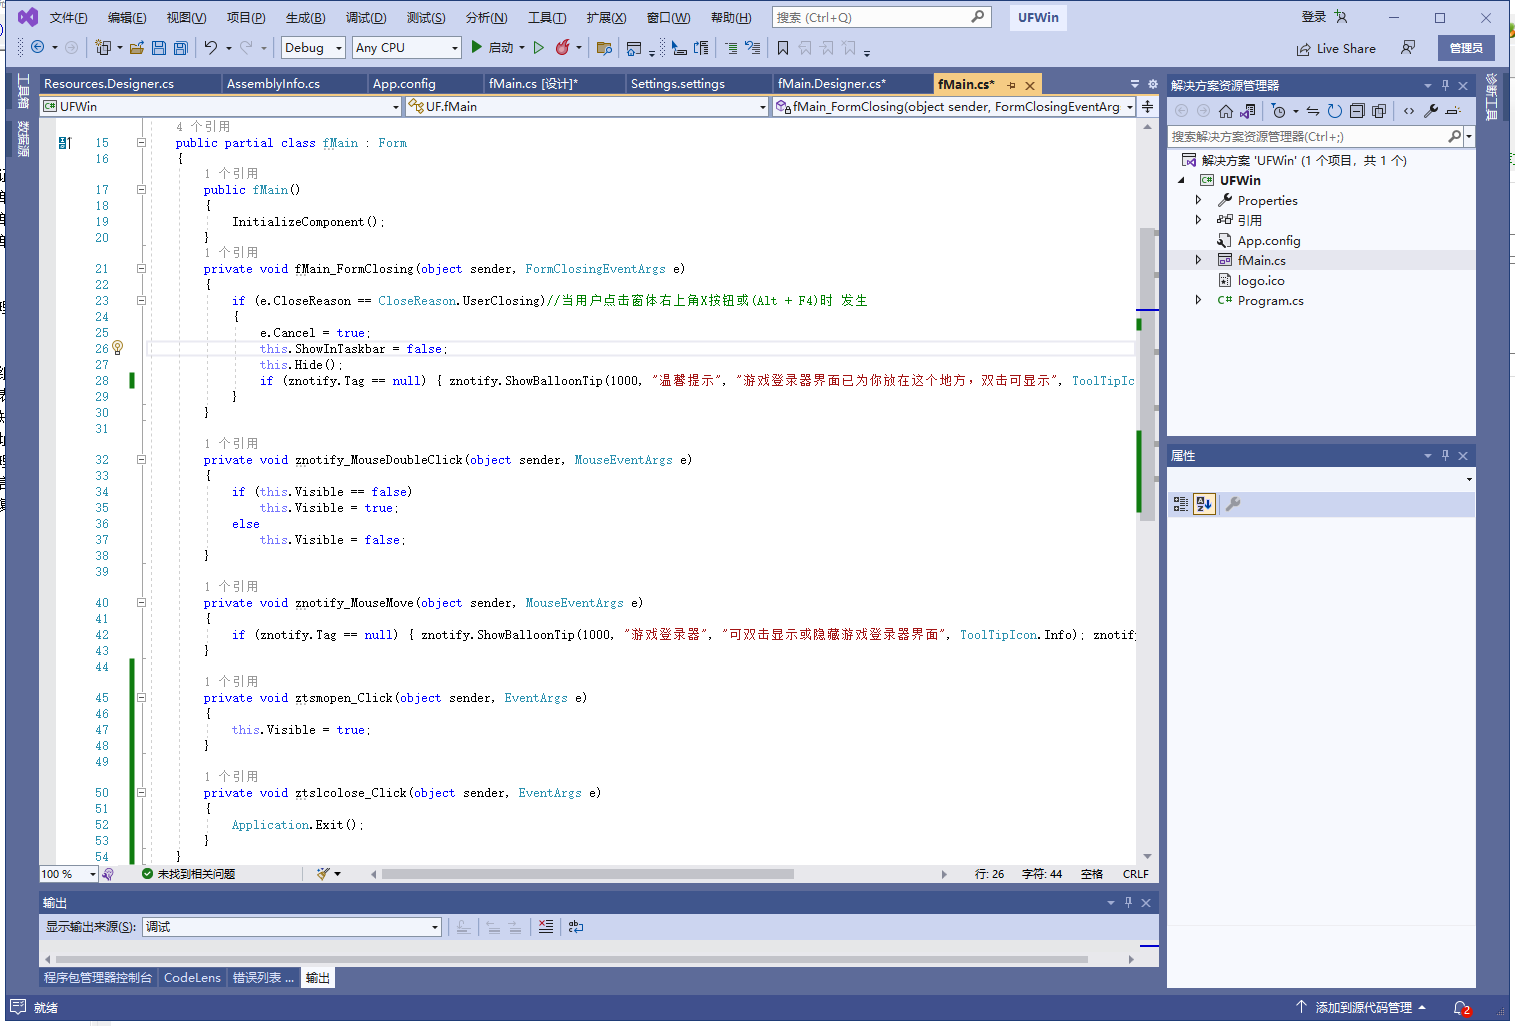The width and height of the screenshot is (1515, 1026).
Task: Click Pending Changes Filter clock icon
Action: (x=1278, y=111)
